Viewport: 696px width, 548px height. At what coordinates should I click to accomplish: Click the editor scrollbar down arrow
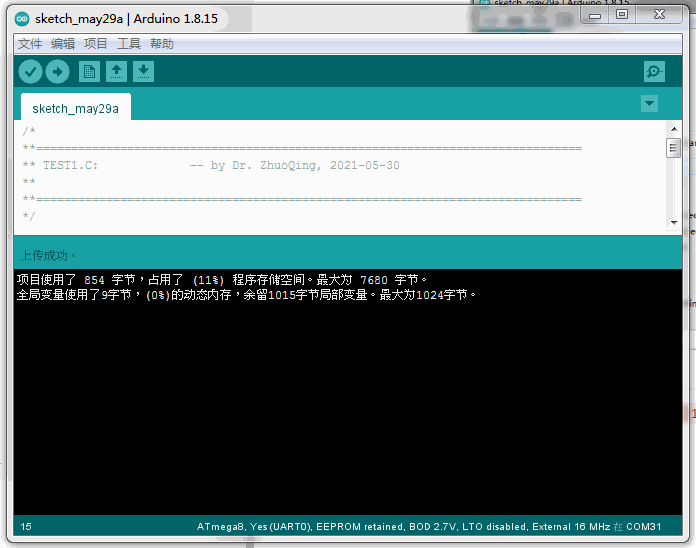(x=674, y=223)
